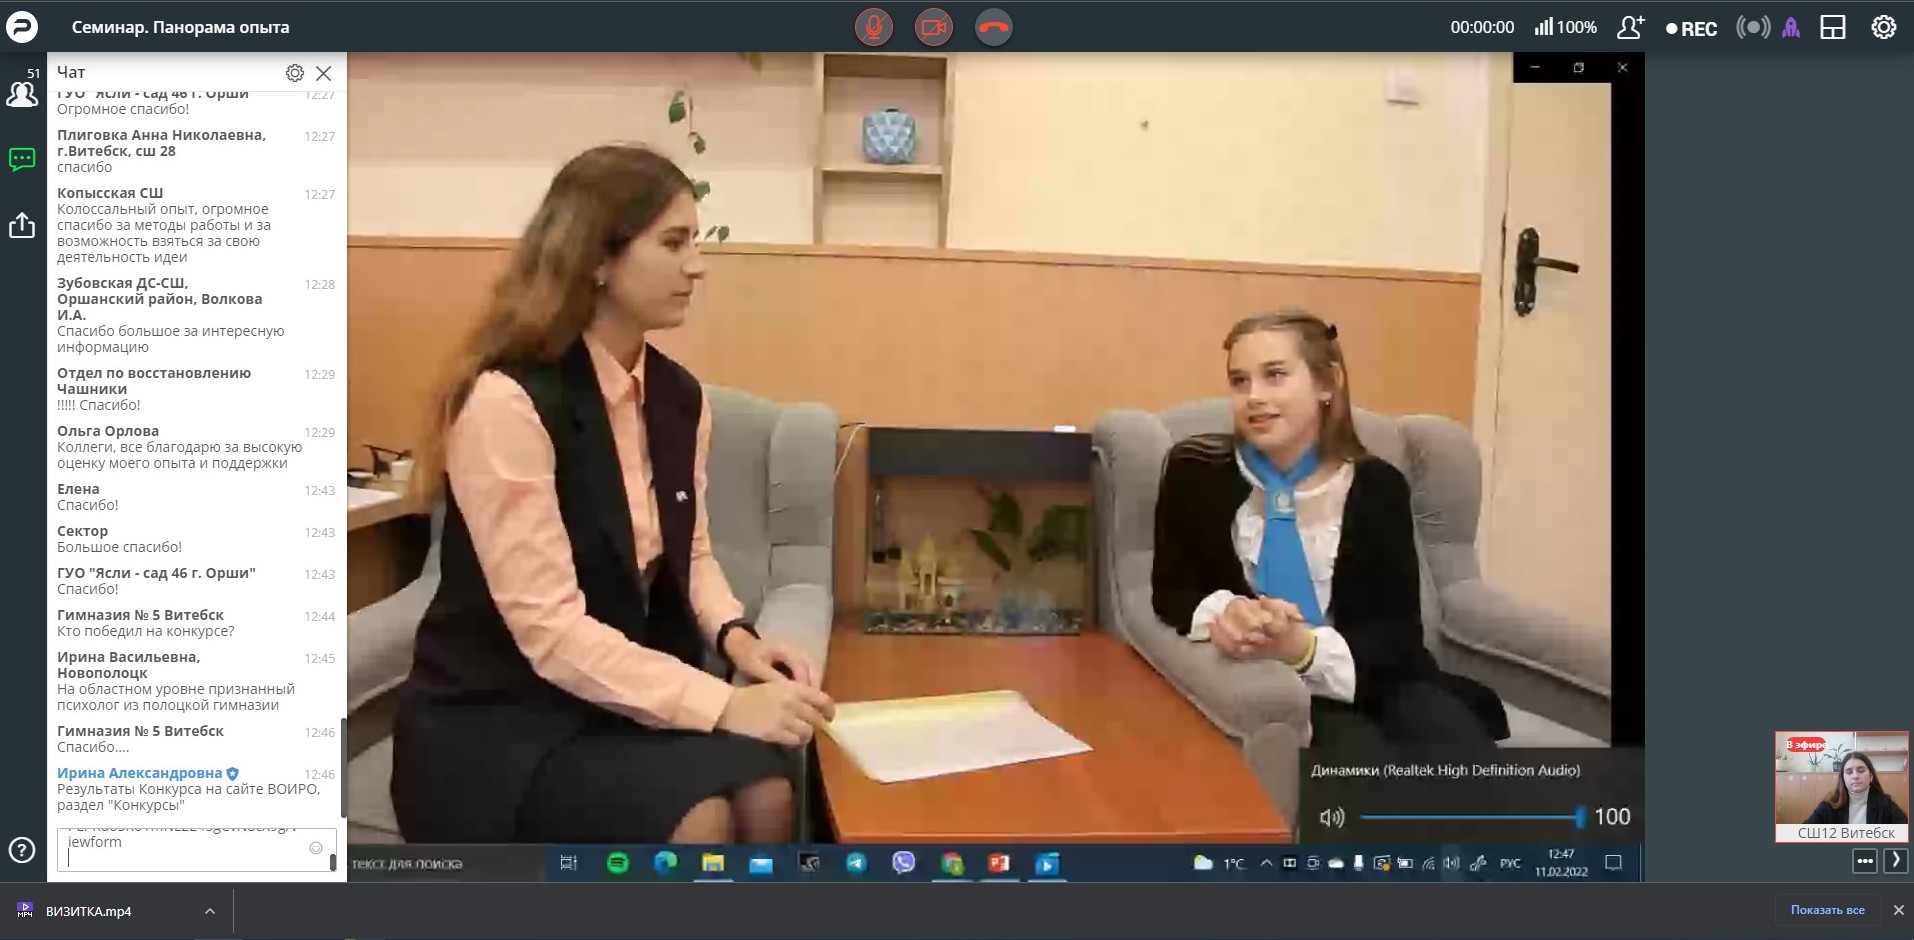The height and width of the screenshot is (940, 1914).
Task: Expand hidden tray icons caret
Action: (1266, 863)
